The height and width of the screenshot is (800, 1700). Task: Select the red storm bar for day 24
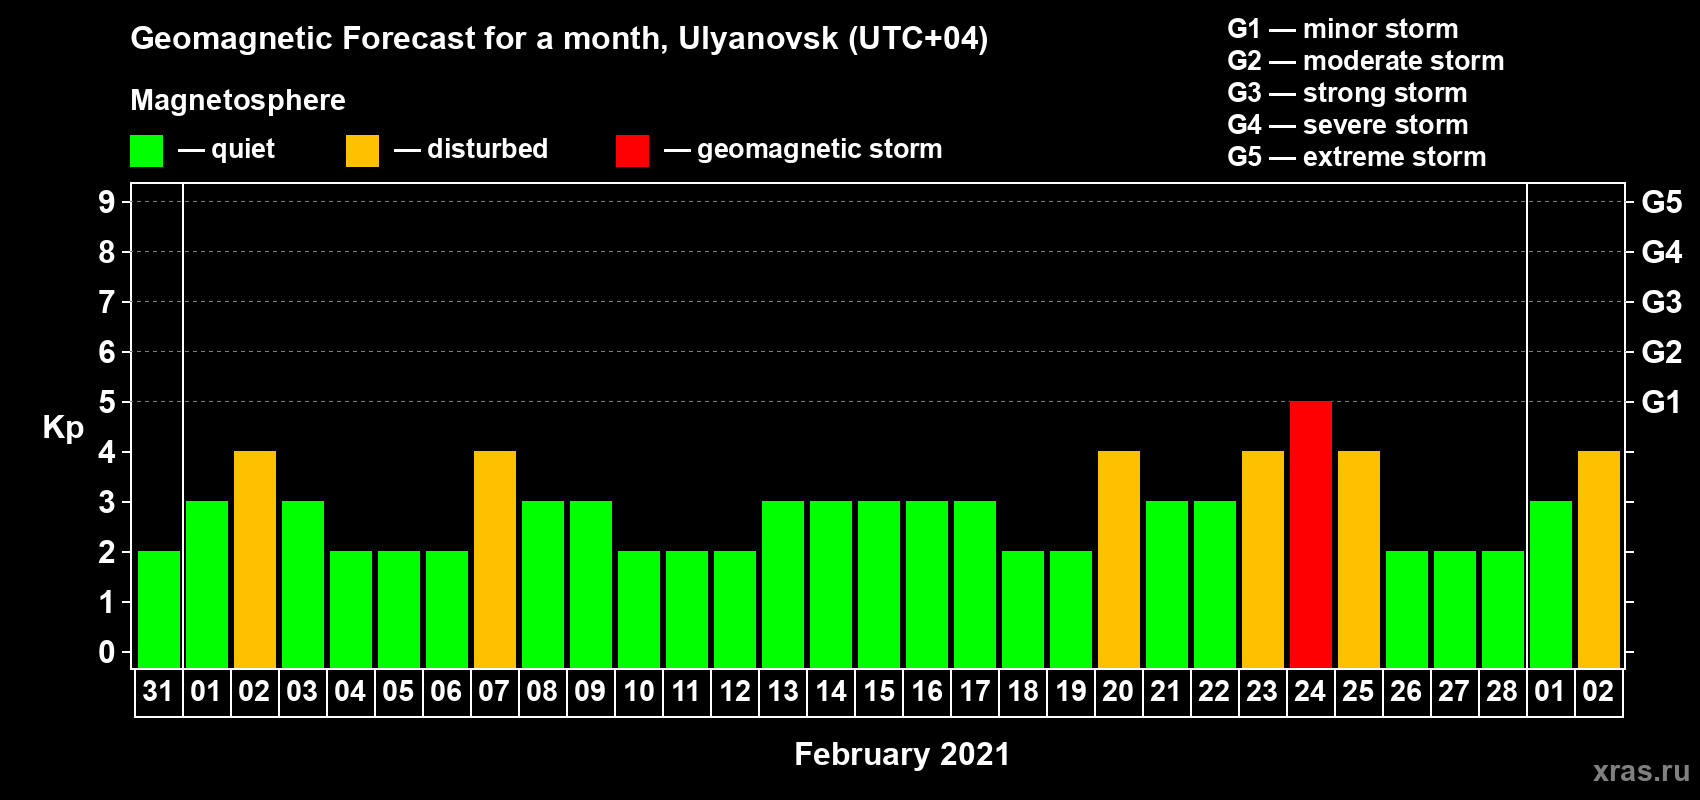coord(1310,534)
